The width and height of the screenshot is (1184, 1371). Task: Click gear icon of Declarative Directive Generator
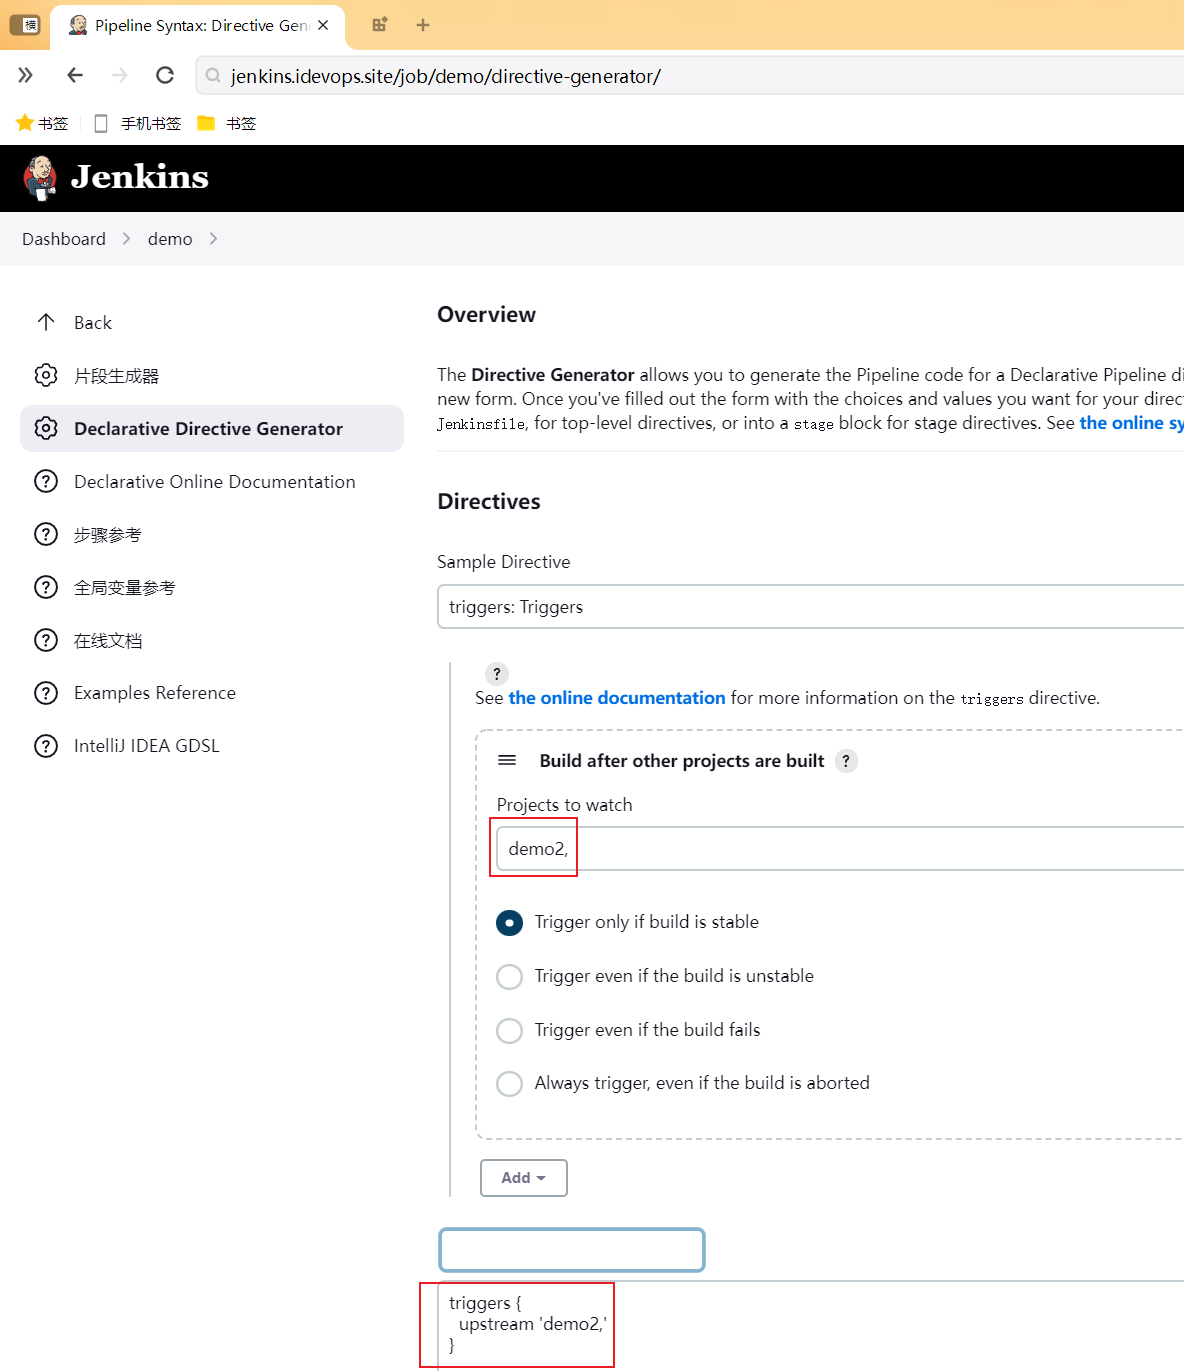pos(46,428)
